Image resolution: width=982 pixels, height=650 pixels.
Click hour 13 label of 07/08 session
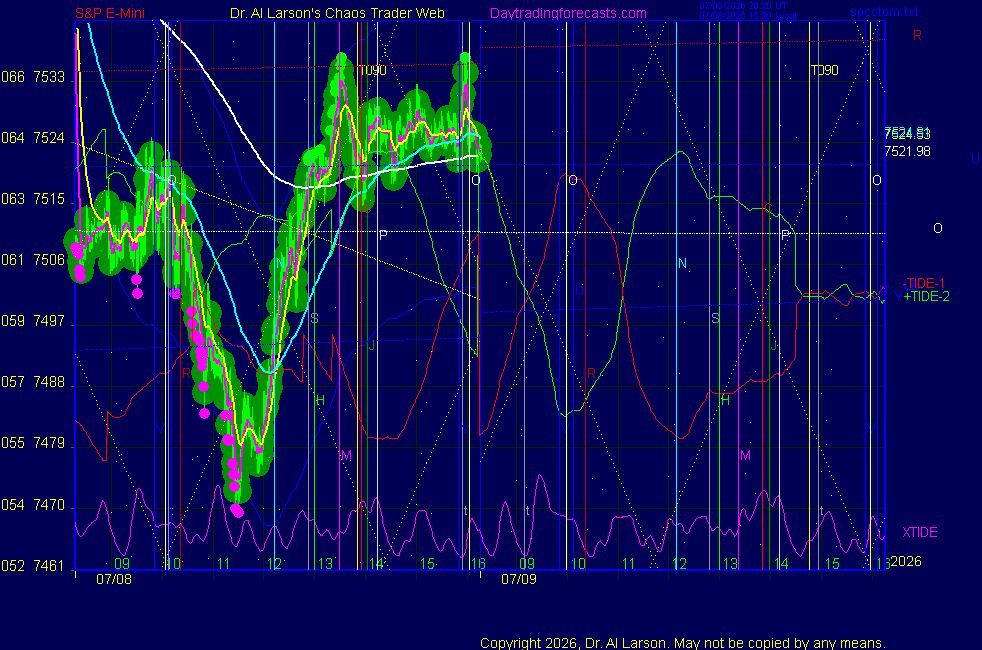[x=325, y=564]
